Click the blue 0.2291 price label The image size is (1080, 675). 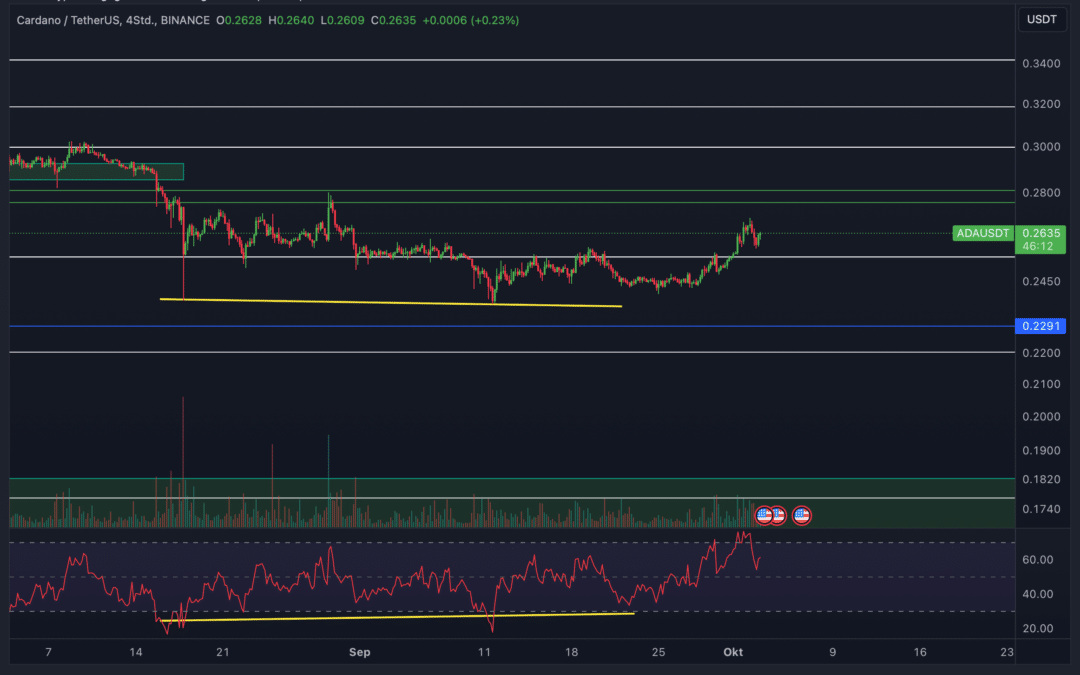point(1041,326)
